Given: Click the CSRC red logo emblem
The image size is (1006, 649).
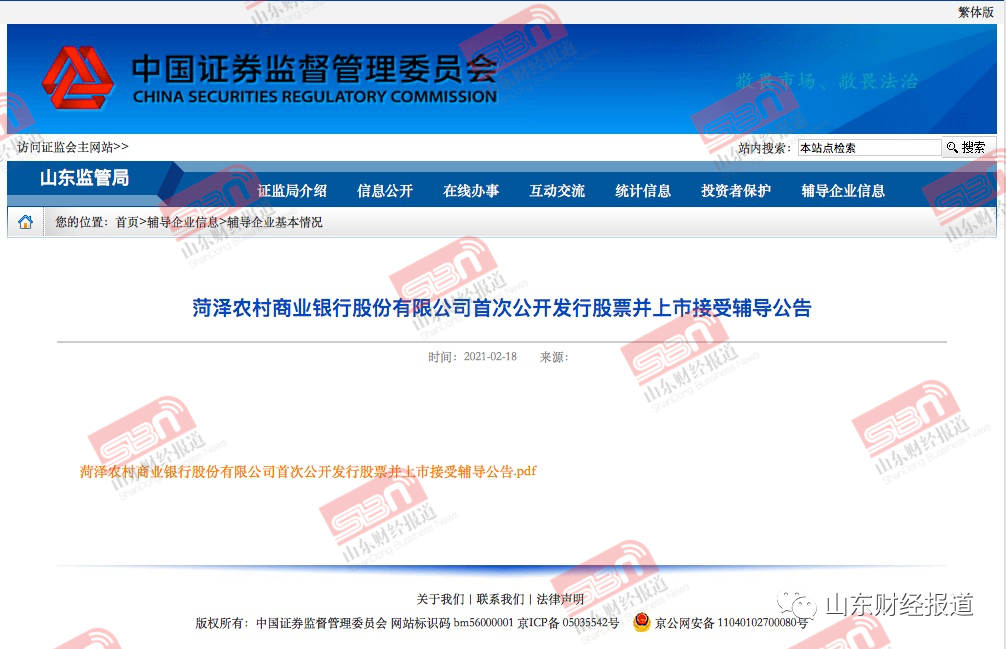Looking at the screenshot, I should (x=78, y=78).
